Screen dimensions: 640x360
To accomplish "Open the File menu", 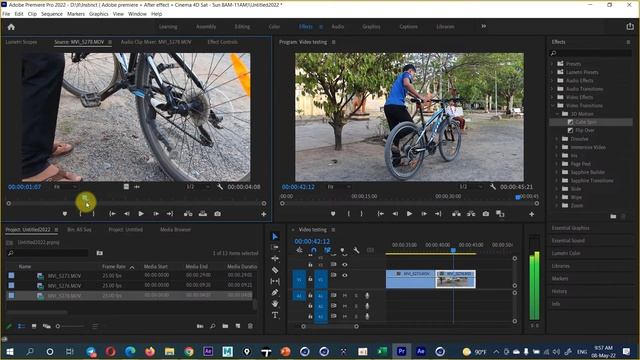I will [6, 14].
